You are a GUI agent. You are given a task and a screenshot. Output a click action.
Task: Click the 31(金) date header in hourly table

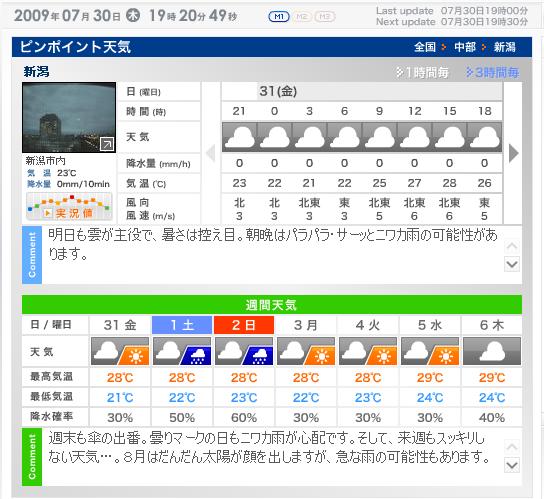[x=278, y=91]
